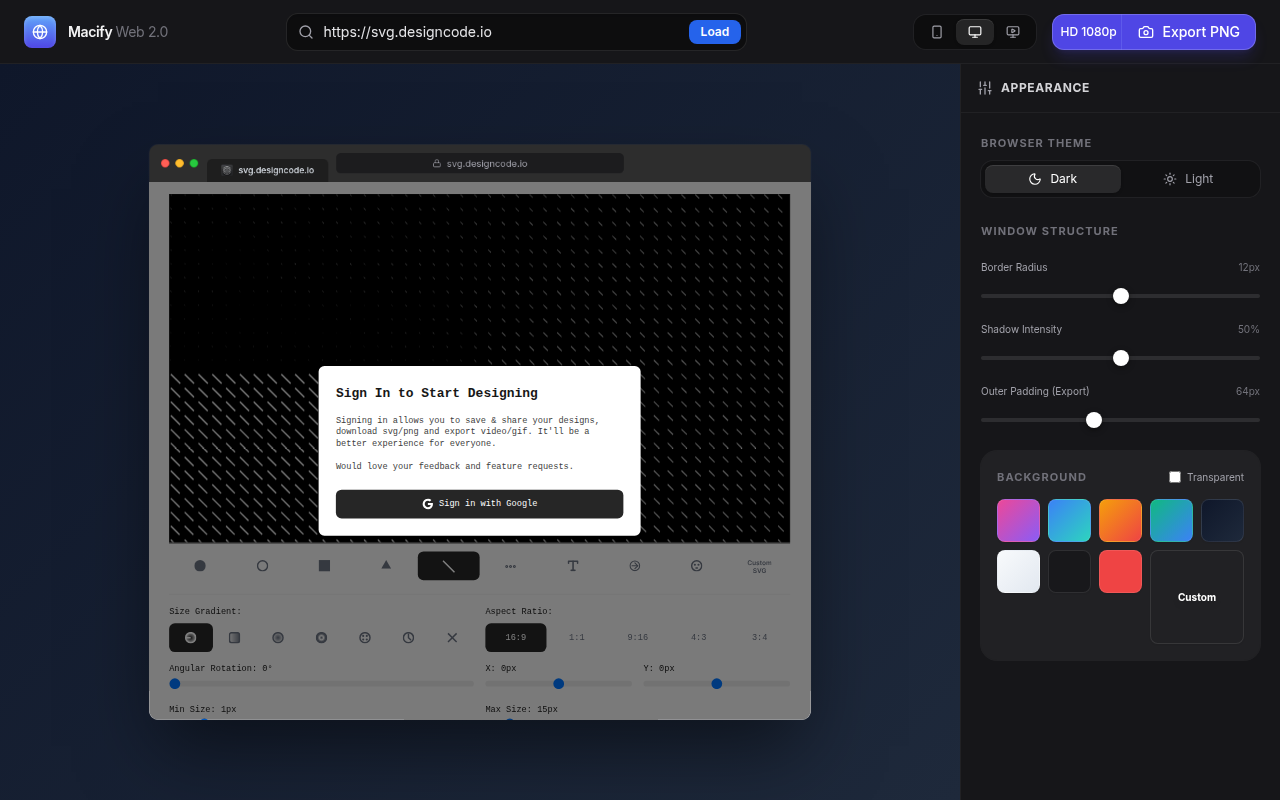The image size is (1280, 800).
Task: Toggle the Transparent background checkbox
Action: 1175,477
